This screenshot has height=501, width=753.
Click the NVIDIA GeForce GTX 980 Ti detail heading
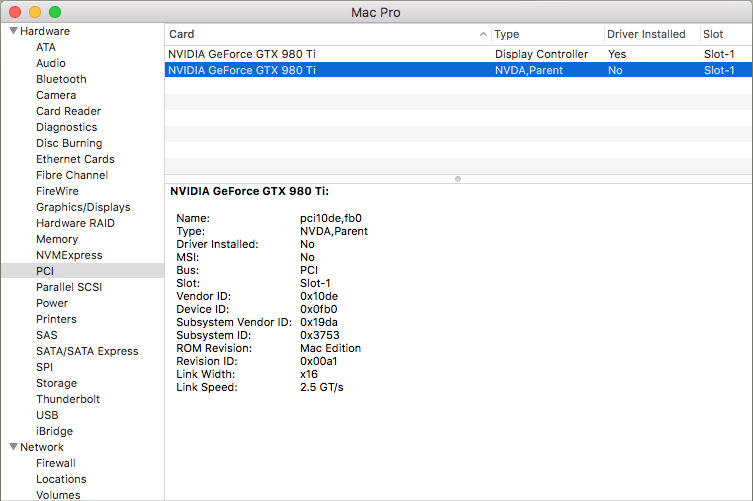pyautogui.click(x=249, y=191)
